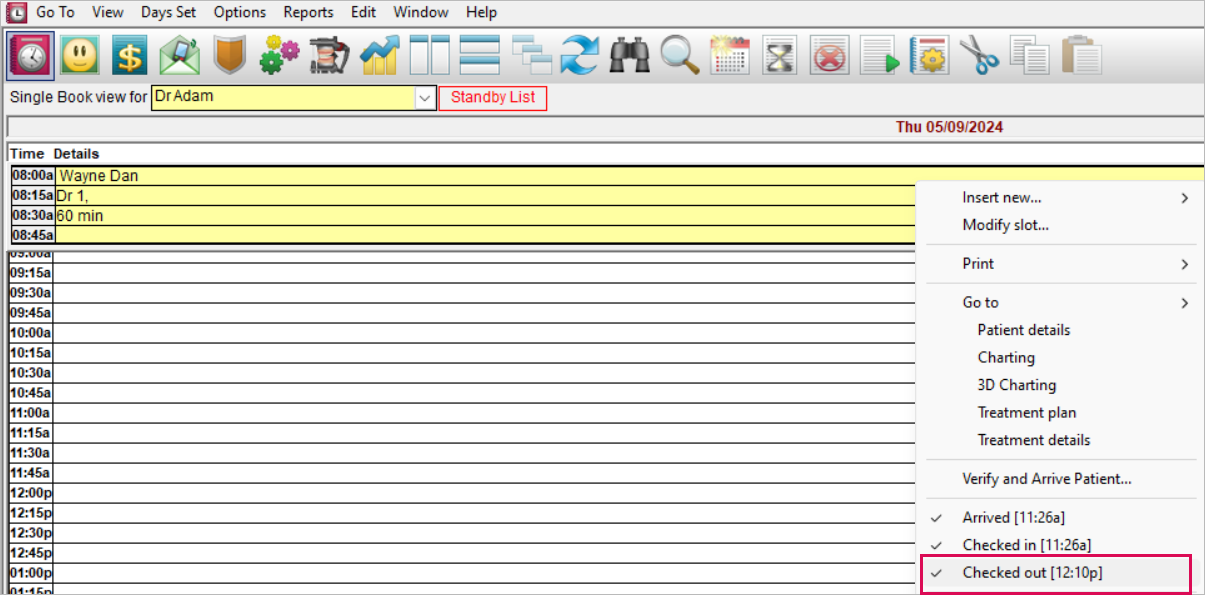Click the magnifying glass search icon
Viewport: 1205px width, 595px height.
(x=680, y=55)
